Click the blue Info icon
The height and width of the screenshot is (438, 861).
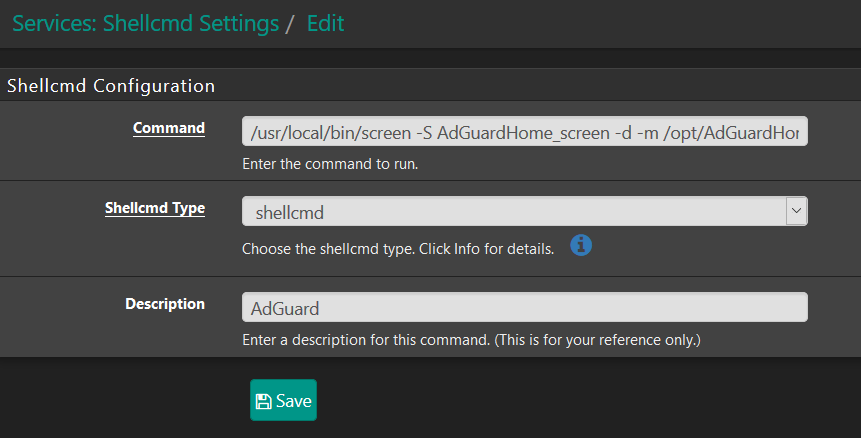(581, 245)
